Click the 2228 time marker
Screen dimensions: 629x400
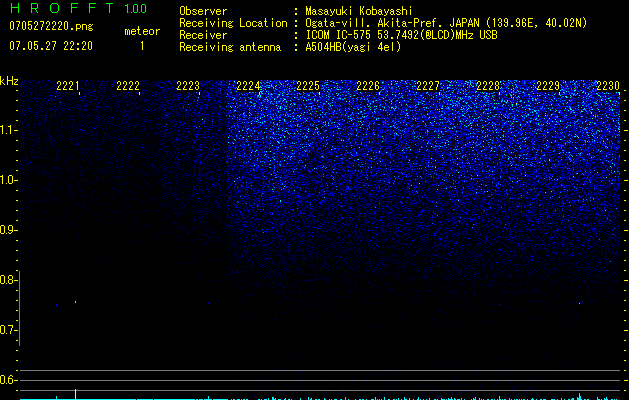coord(488,85)
